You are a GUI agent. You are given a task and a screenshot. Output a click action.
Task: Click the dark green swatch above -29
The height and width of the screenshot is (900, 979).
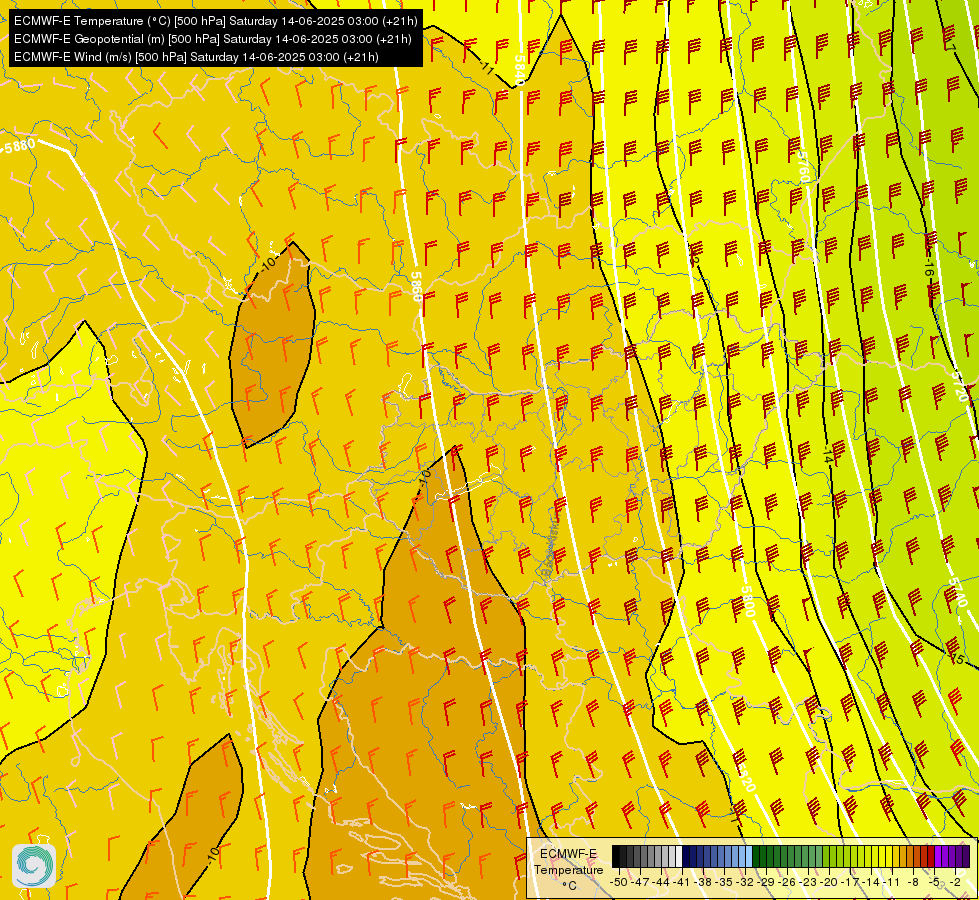tap(763, 856)
